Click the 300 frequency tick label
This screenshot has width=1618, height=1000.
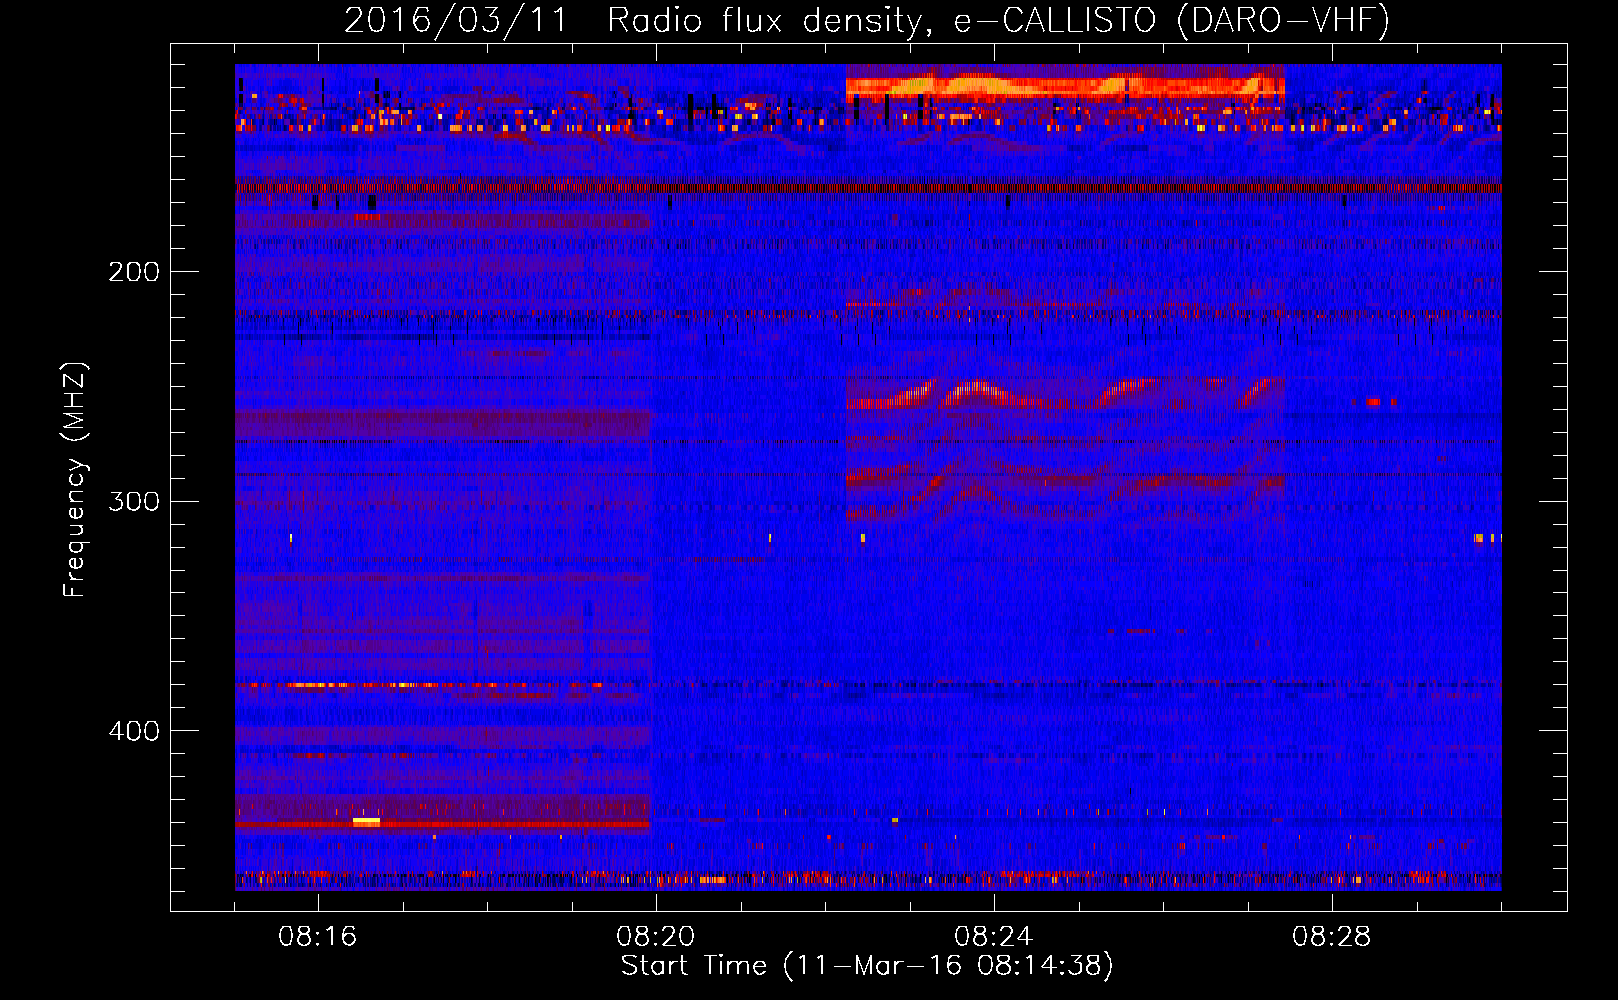(134, 501)
